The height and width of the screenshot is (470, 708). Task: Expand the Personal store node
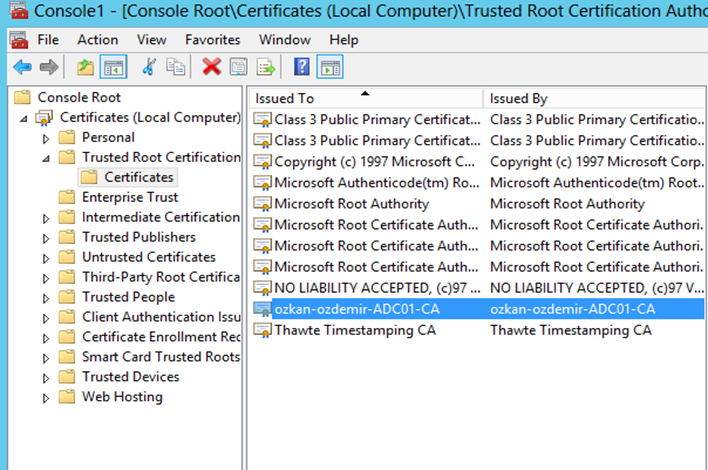pyautogui.click(x=46, y=139)
